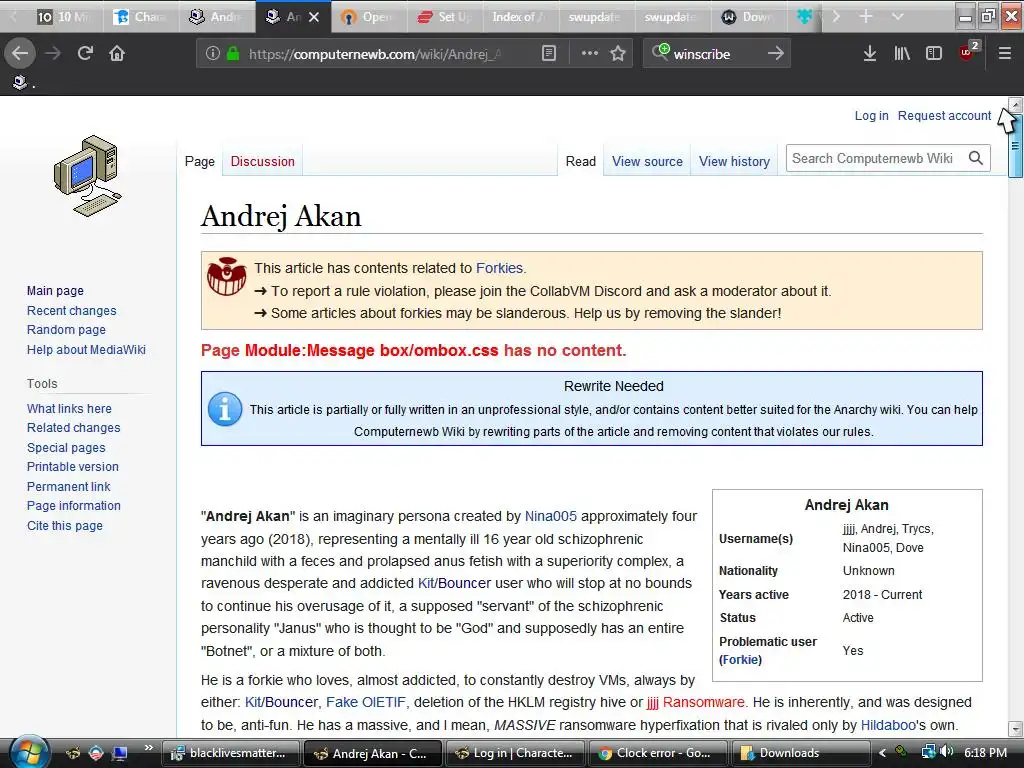Close the active Andrej Akan tab
This screenshot has width=1024, height=768.
coord(314,17)
